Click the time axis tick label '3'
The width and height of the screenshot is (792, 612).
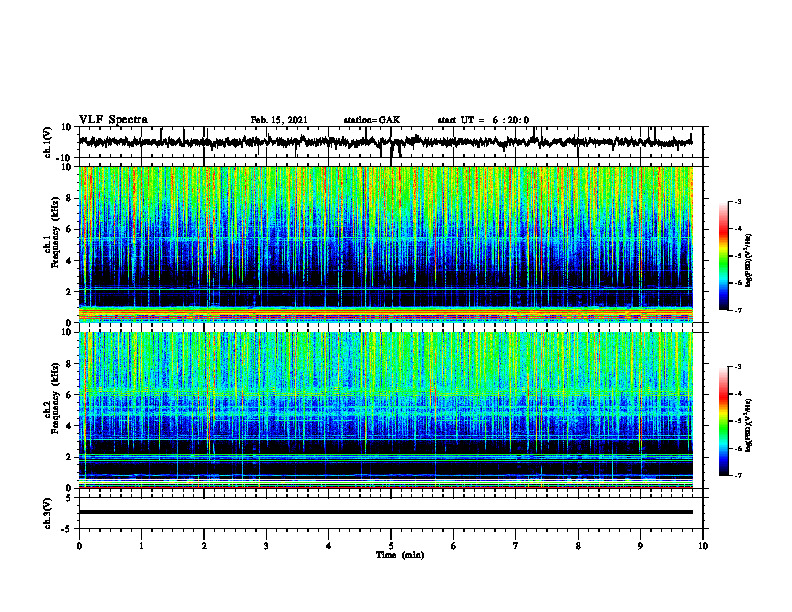click(266, 546)
